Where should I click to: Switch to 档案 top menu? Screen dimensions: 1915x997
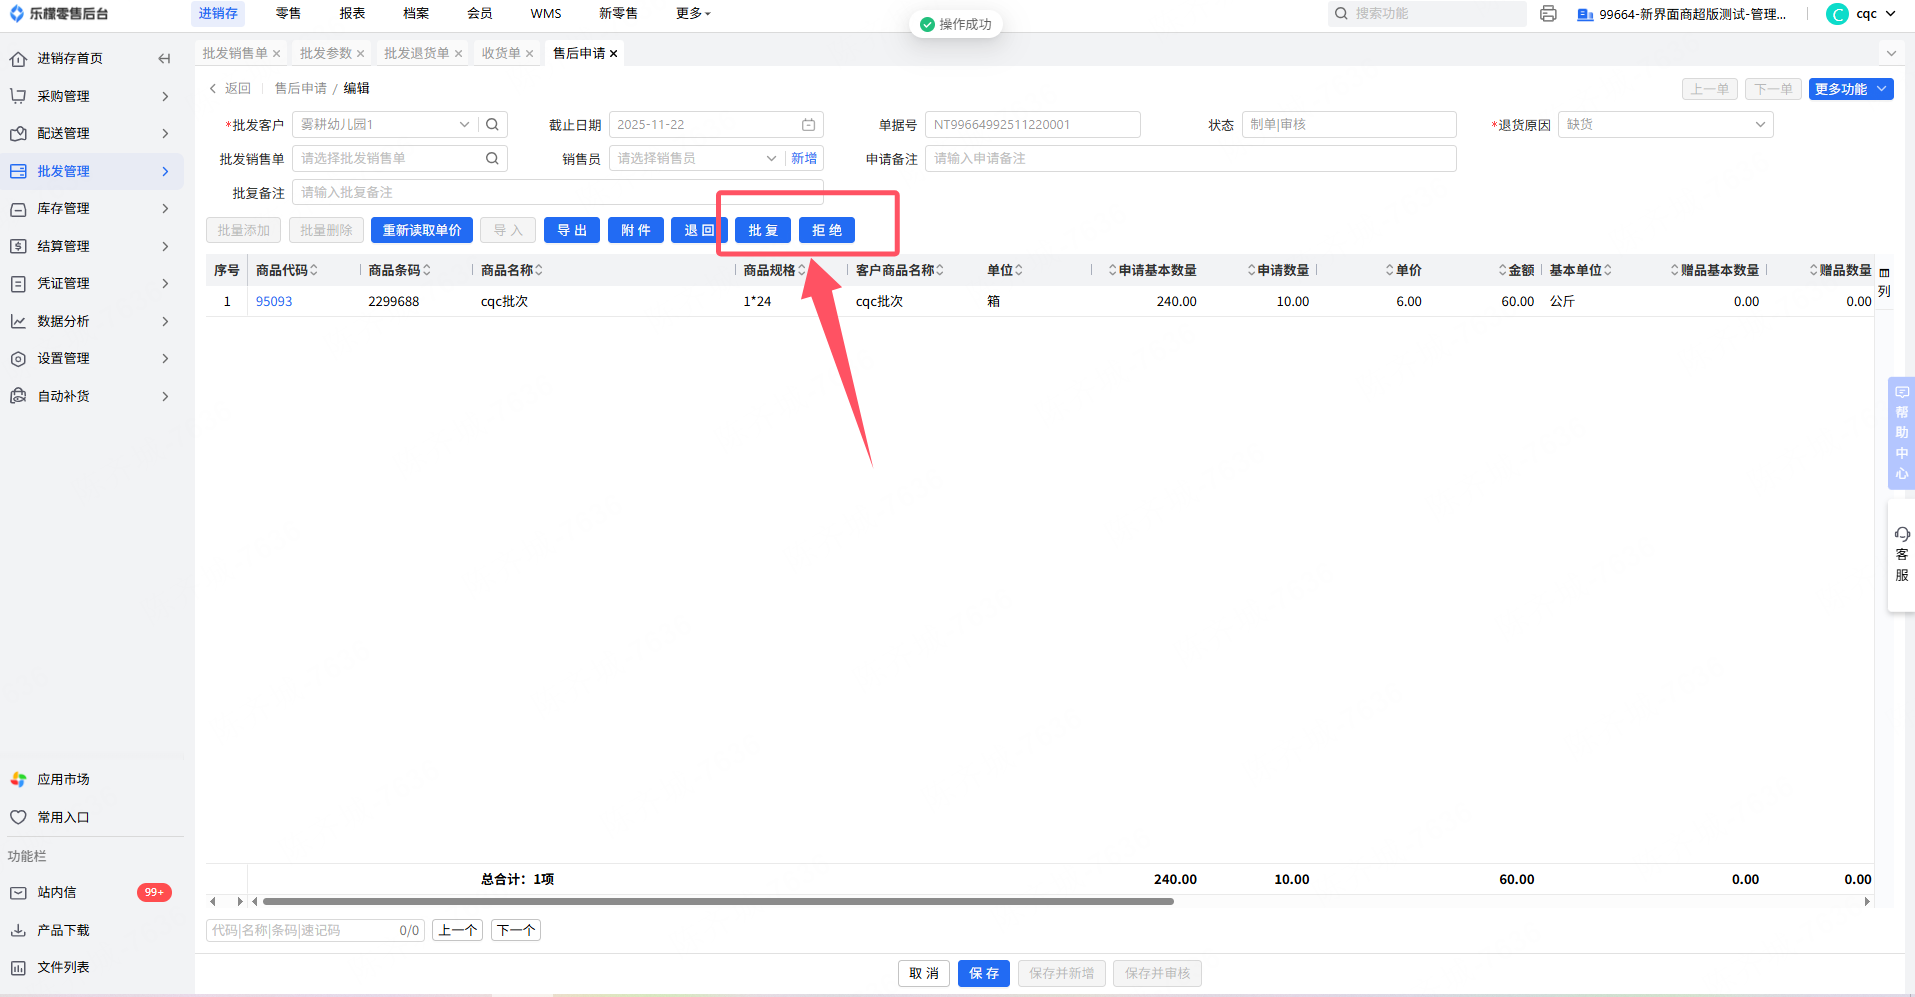coord(416,14)
